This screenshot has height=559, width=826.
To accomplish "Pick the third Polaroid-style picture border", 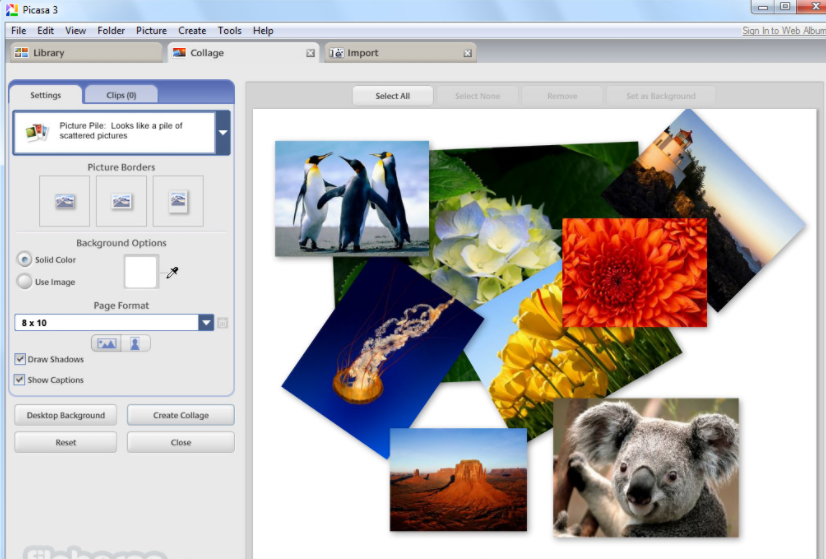I will coord(178,201).
